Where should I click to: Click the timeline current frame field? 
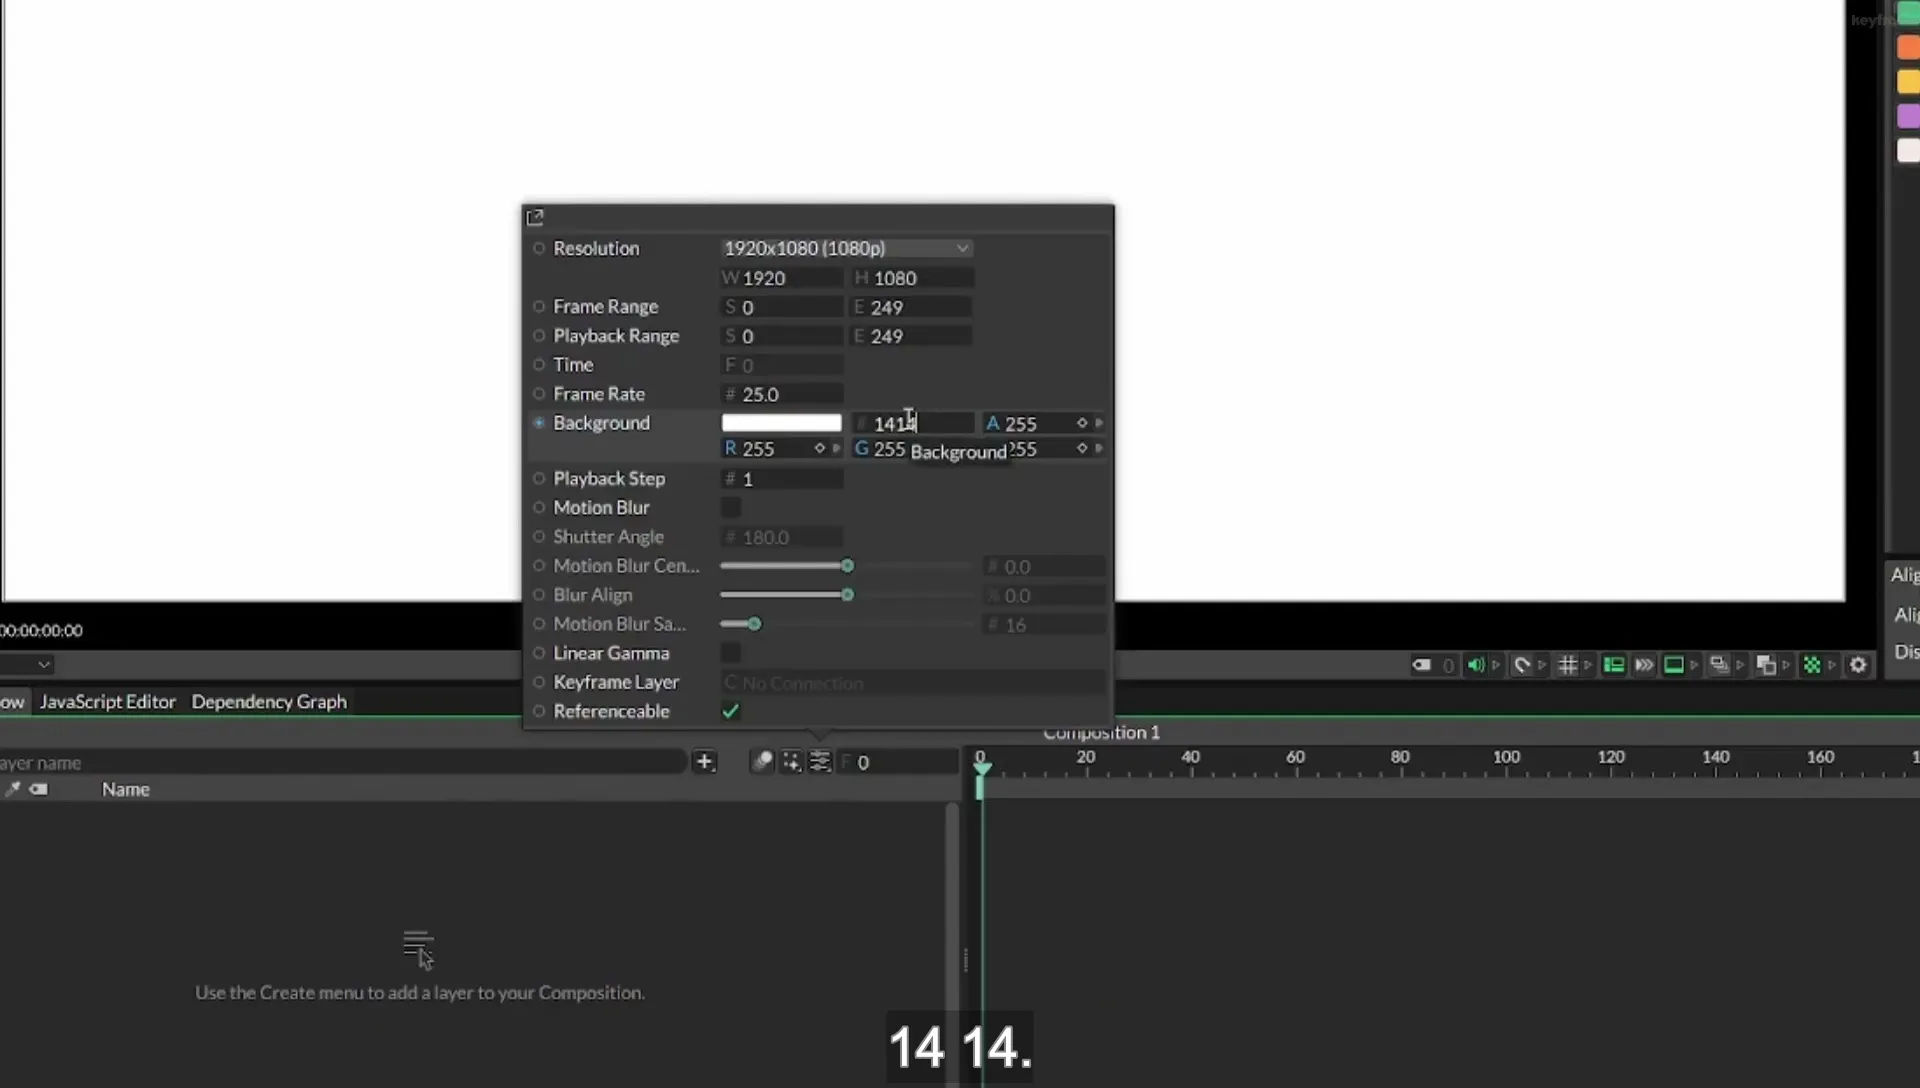[897, 762]
